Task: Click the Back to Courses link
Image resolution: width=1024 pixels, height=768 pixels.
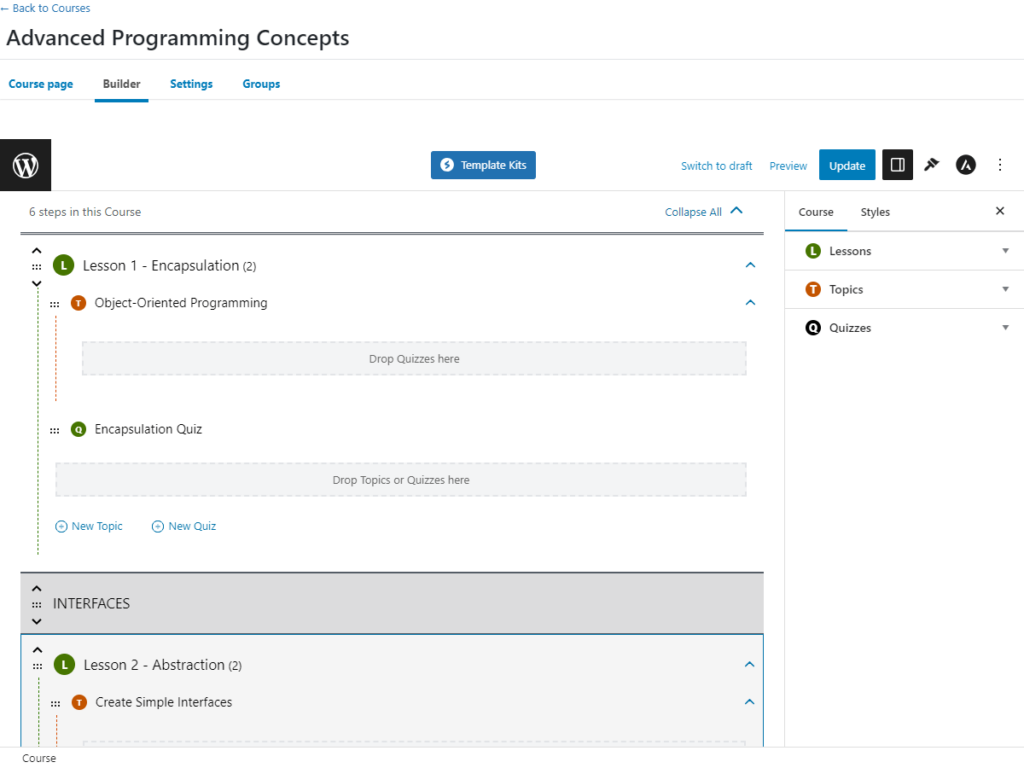Action: pos(45,8)
